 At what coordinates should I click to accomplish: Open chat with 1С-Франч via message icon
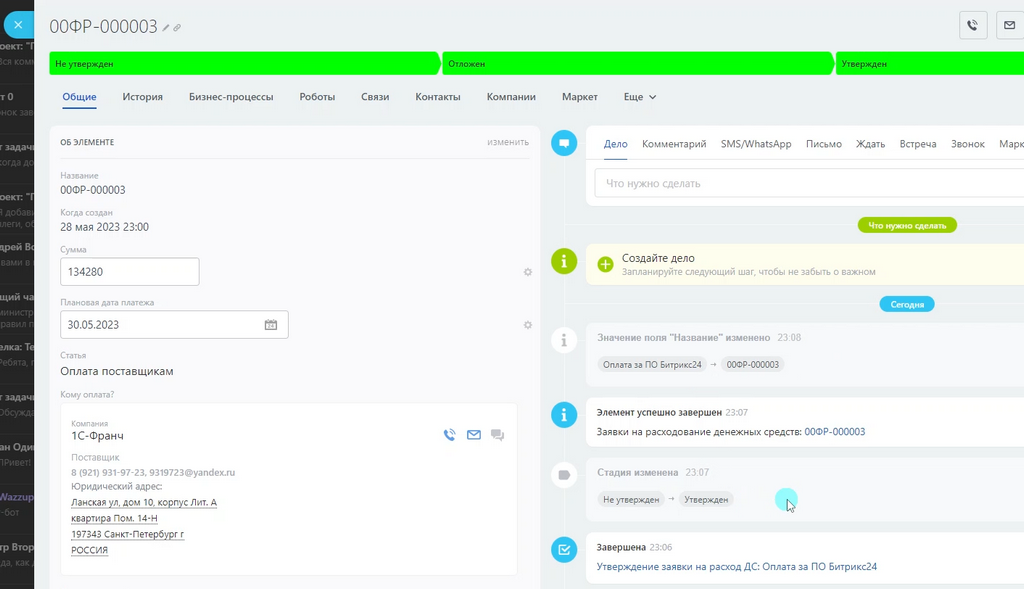pyautogui.click(x=497, y=435)
